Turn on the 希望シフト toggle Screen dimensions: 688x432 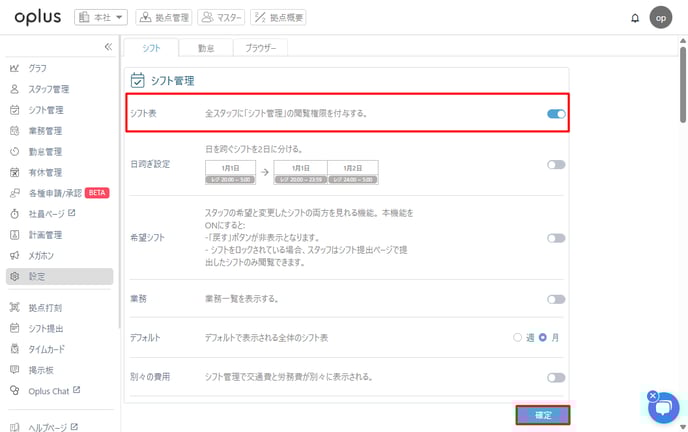click(x=556, y=238)
